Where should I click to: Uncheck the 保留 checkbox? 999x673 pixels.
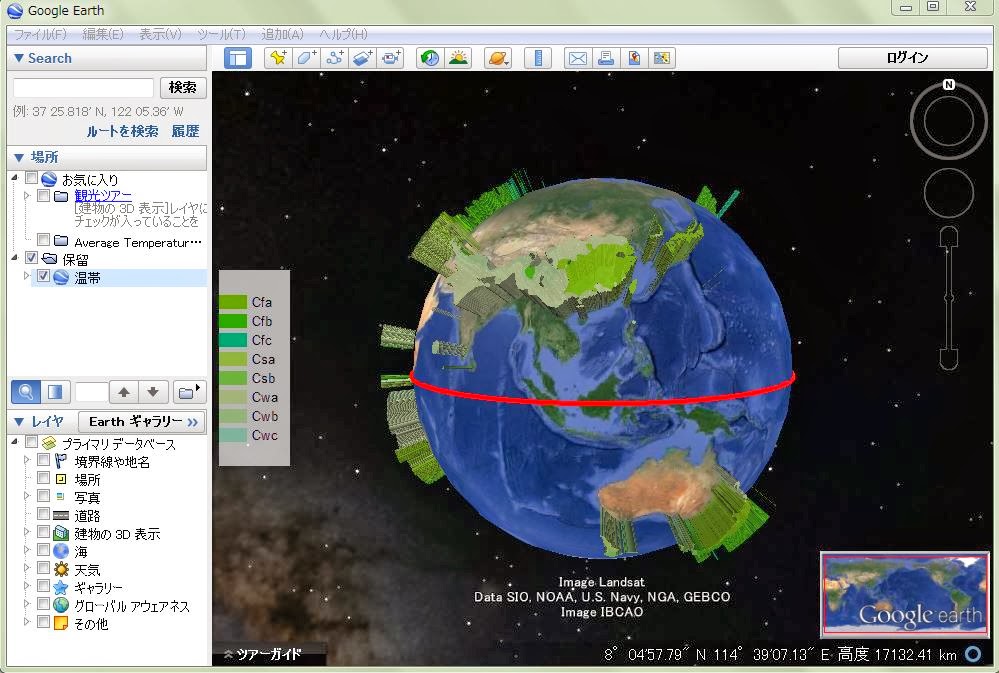(31, 257)
